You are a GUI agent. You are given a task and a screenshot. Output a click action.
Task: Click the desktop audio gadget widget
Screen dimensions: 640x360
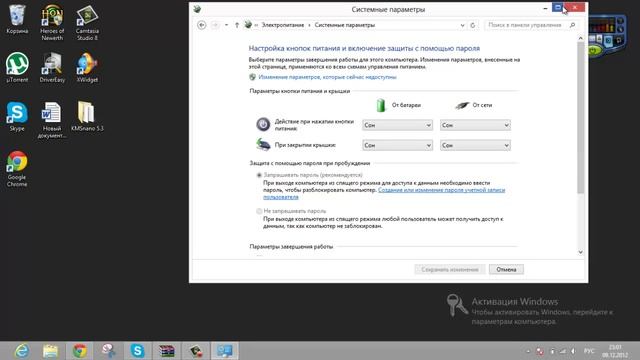[607, 36]
